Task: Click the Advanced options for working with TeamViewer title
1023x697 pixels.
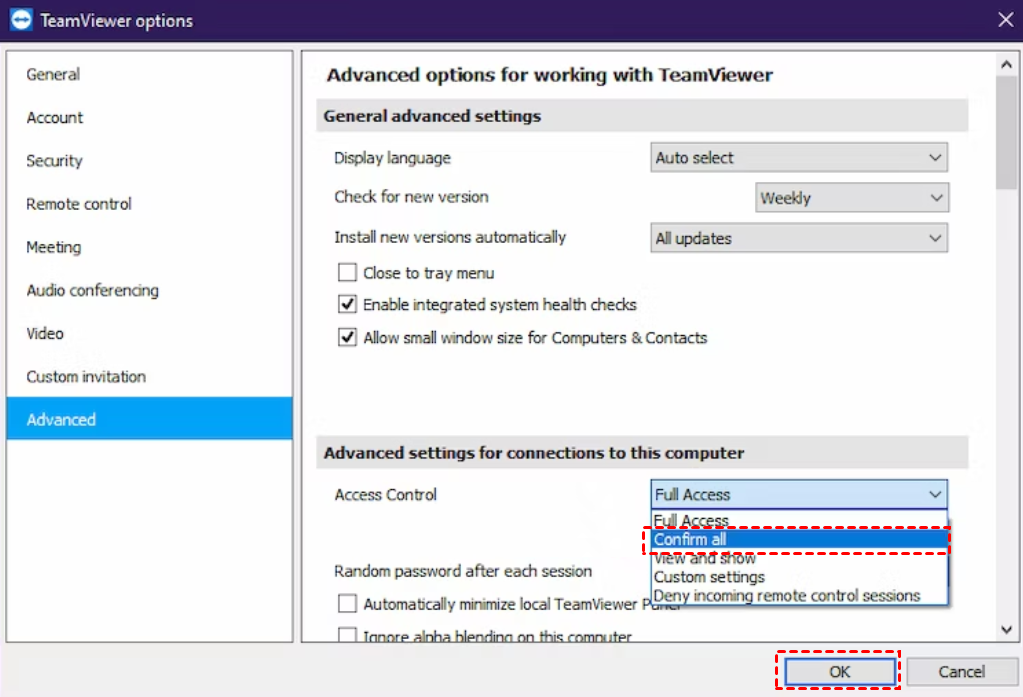Action: click(x=549, y=75)
